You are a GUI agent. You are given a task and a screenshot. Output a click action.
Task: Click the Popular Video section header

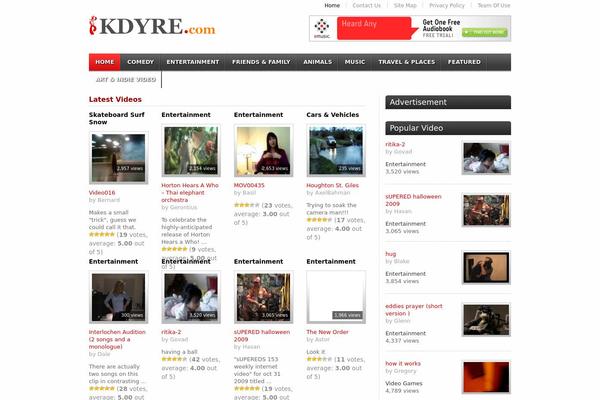click(448, 128)
